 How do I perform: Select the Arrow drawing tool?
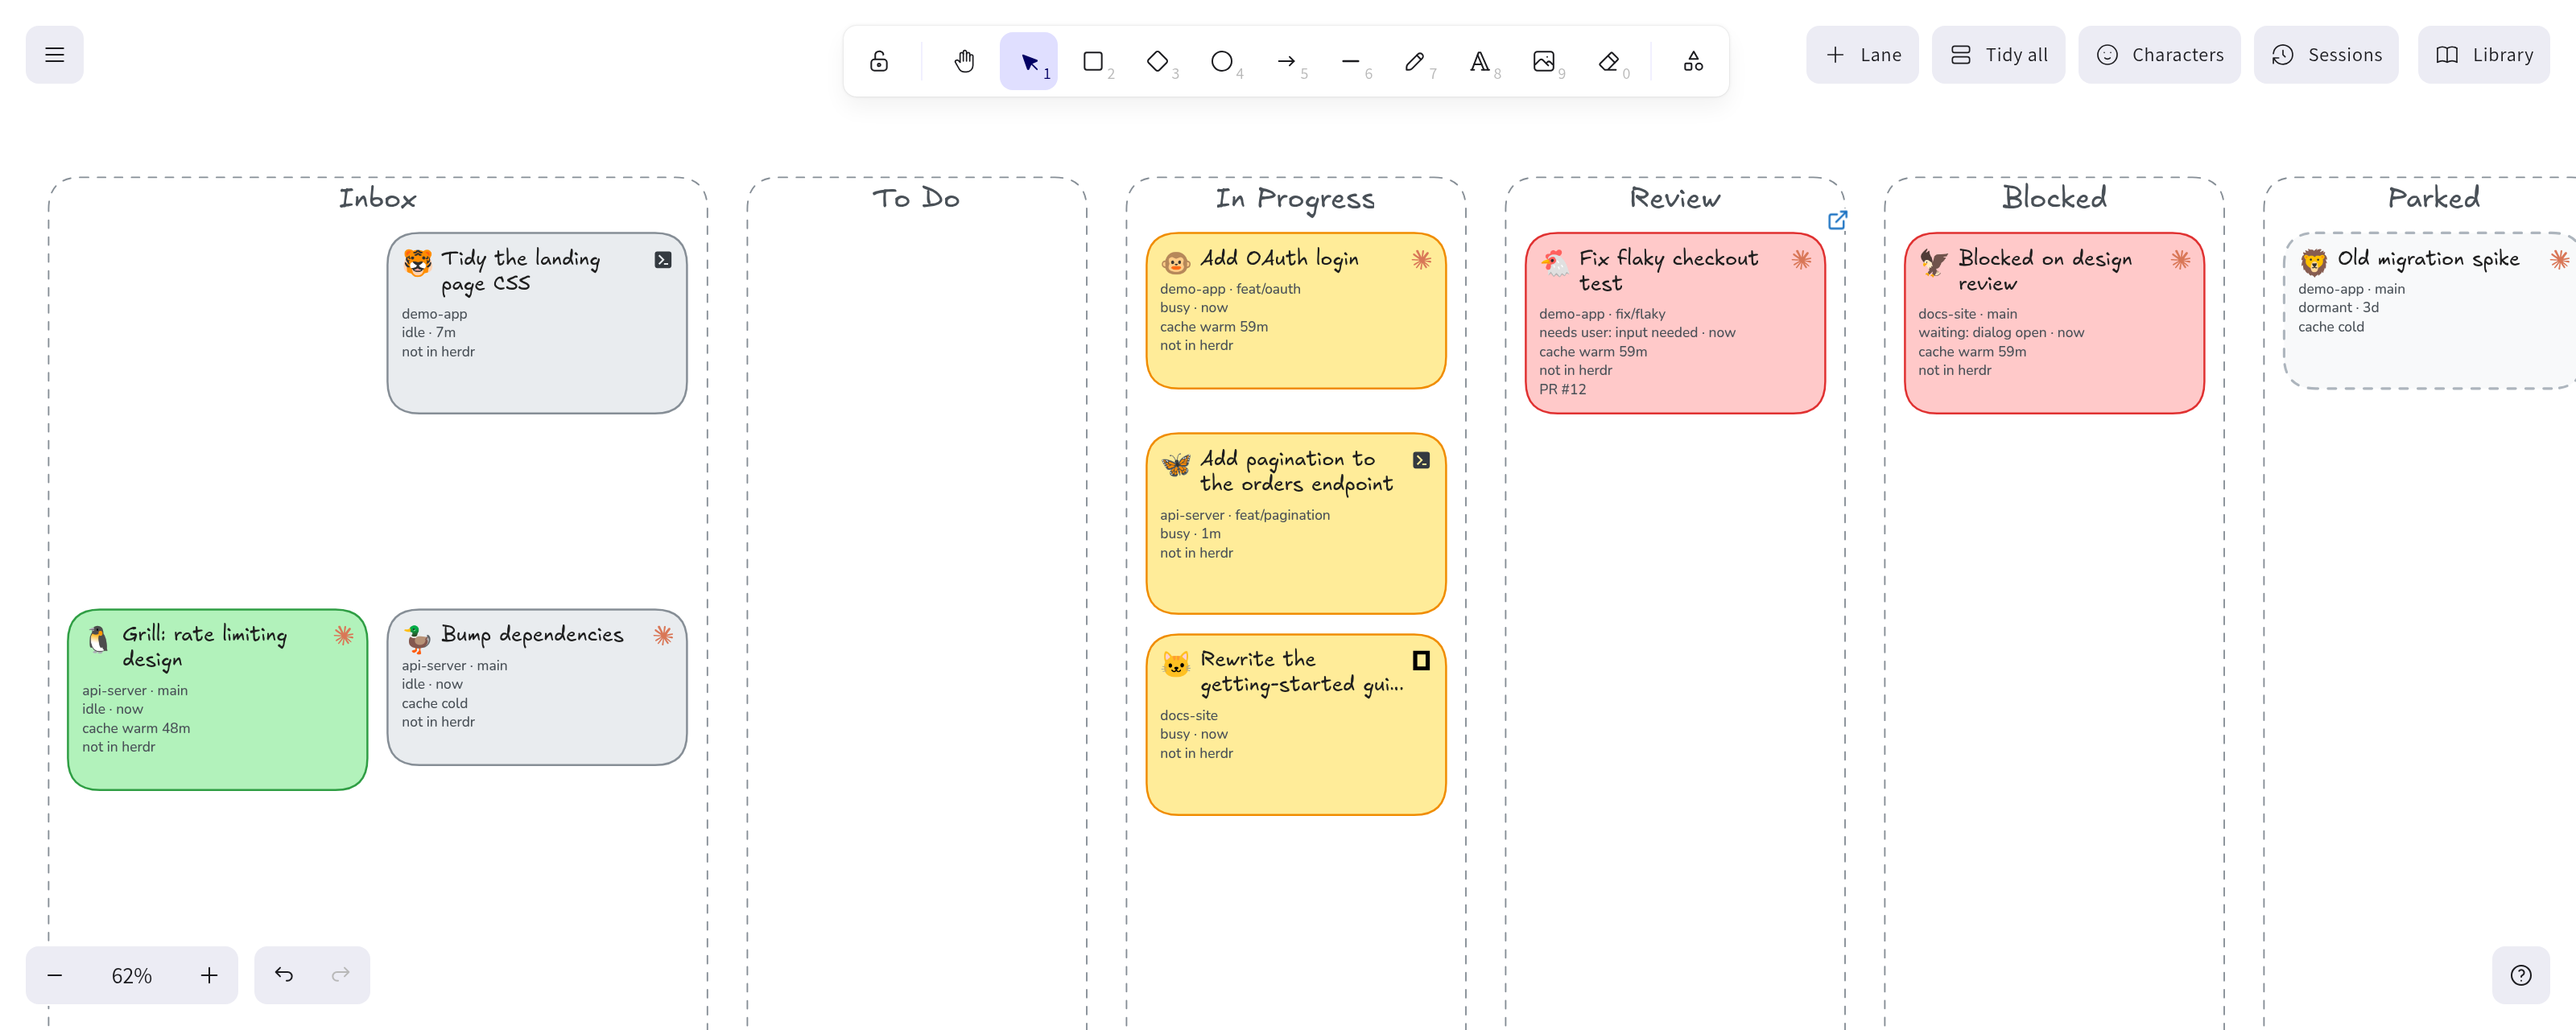pyautogui.click(x=1286, y=62)
